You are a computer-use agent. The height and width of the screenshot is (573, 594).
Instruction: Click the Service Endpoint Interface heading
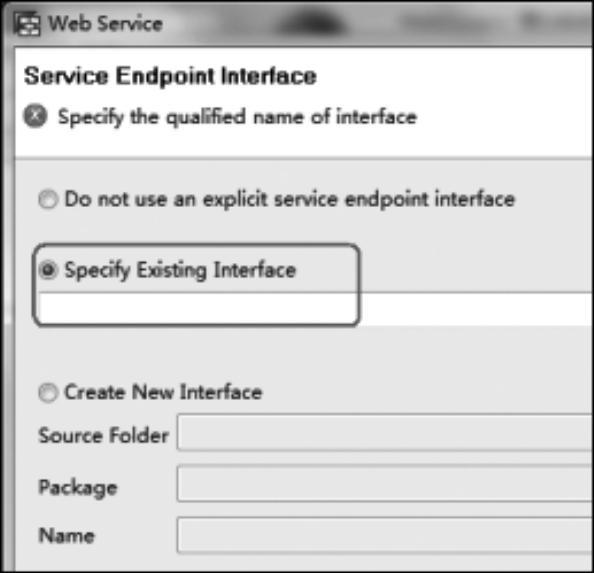point(170,76)
